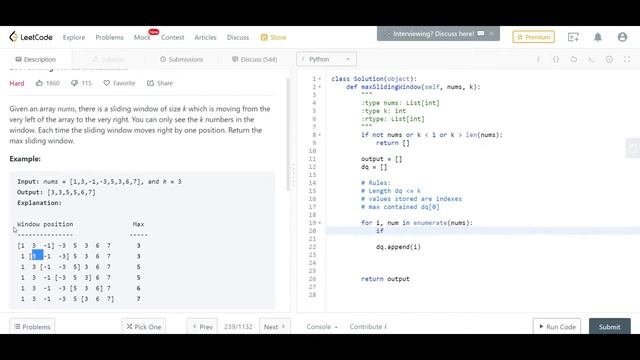Toggle editor full screen mode
The width and height of the screenshot is (640, 360).
pos(627,59)
